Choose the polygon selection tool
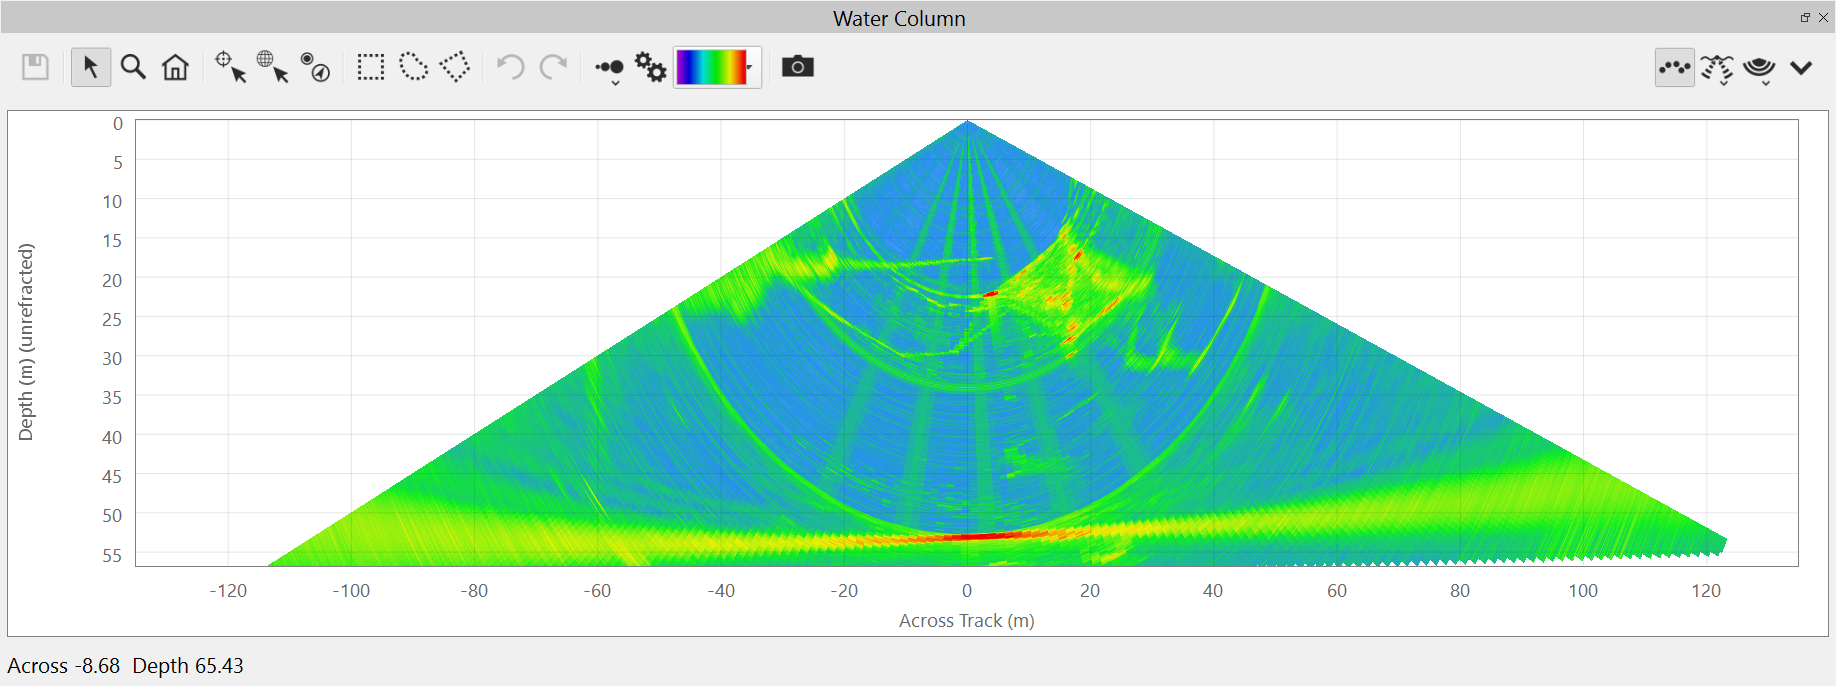The height and width of the screenshot is (686, 1836). click(455, 67)
